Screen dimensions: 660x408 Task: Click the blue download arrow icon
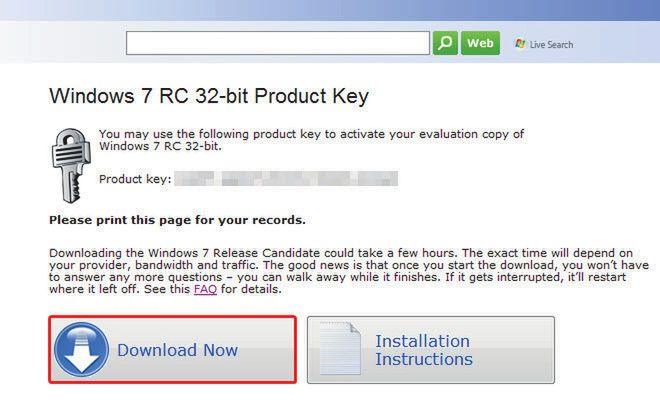[x=81, y=350]
